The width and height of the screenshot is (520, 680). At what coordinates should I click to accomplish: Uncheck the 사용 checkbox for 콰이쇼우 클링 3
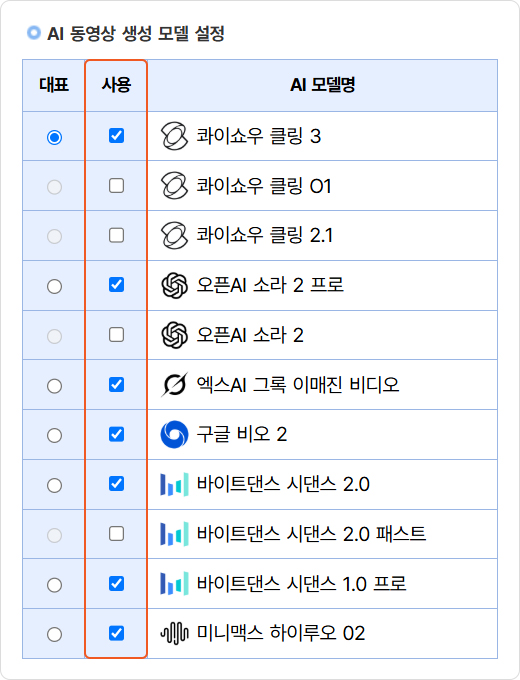(x=116, y=136)
